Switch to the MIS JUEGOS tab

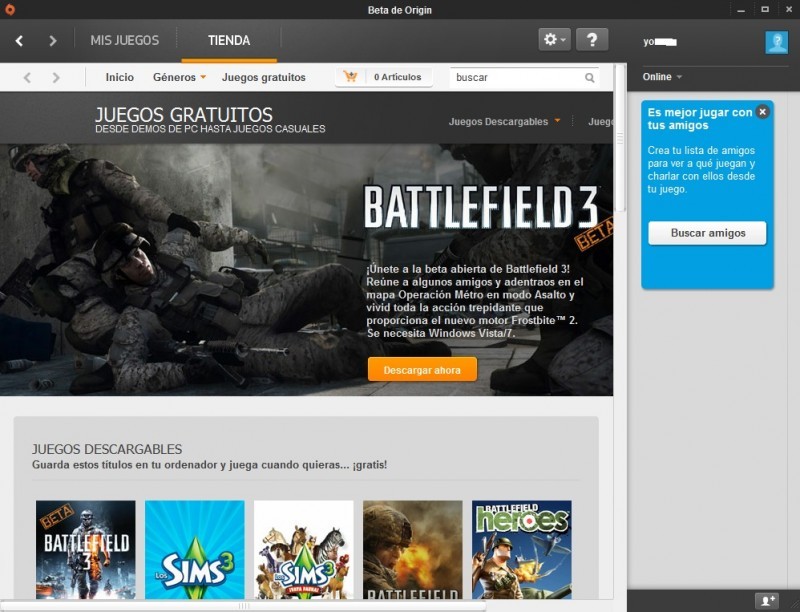(124, 40)
